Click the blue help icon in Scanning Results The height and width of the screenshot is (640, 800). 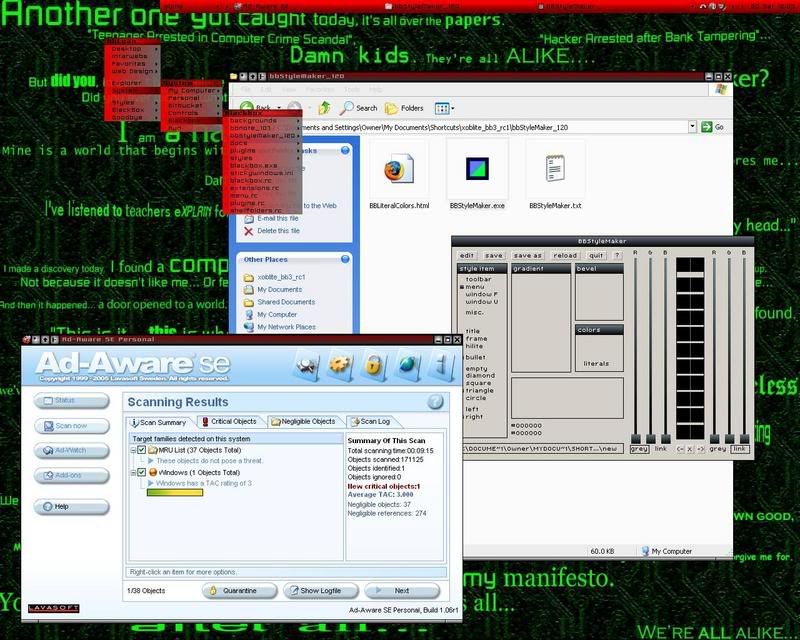(x=435, y=402)
